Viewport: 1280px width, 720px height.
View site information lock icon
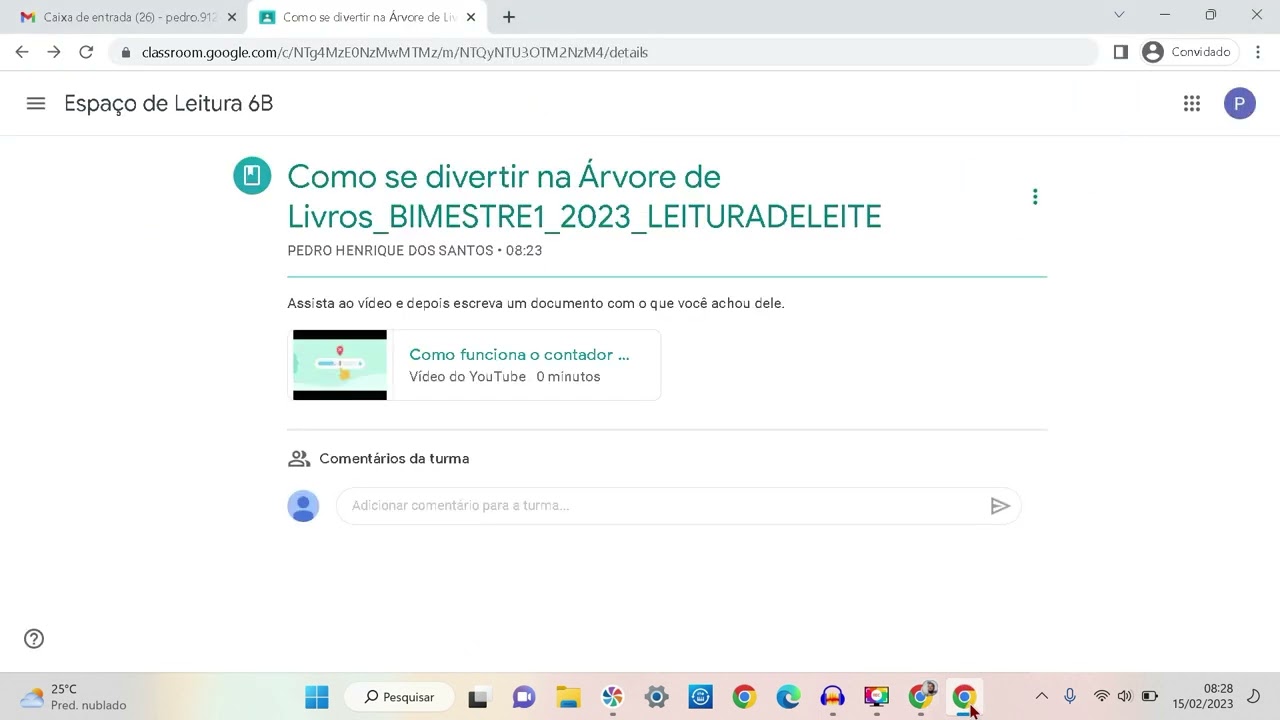(x=125, y=52)
